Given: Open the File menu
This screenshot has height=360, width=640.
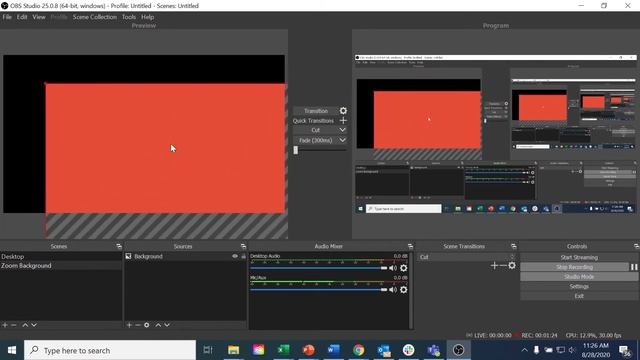Looking at the screenshot, I should (7, 17).
